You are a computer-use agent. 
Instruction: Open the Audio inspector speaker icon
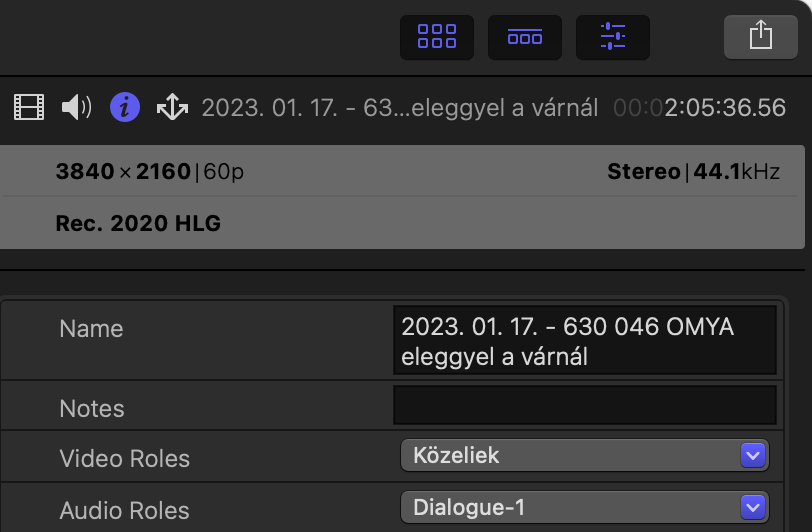coord(77,108)
